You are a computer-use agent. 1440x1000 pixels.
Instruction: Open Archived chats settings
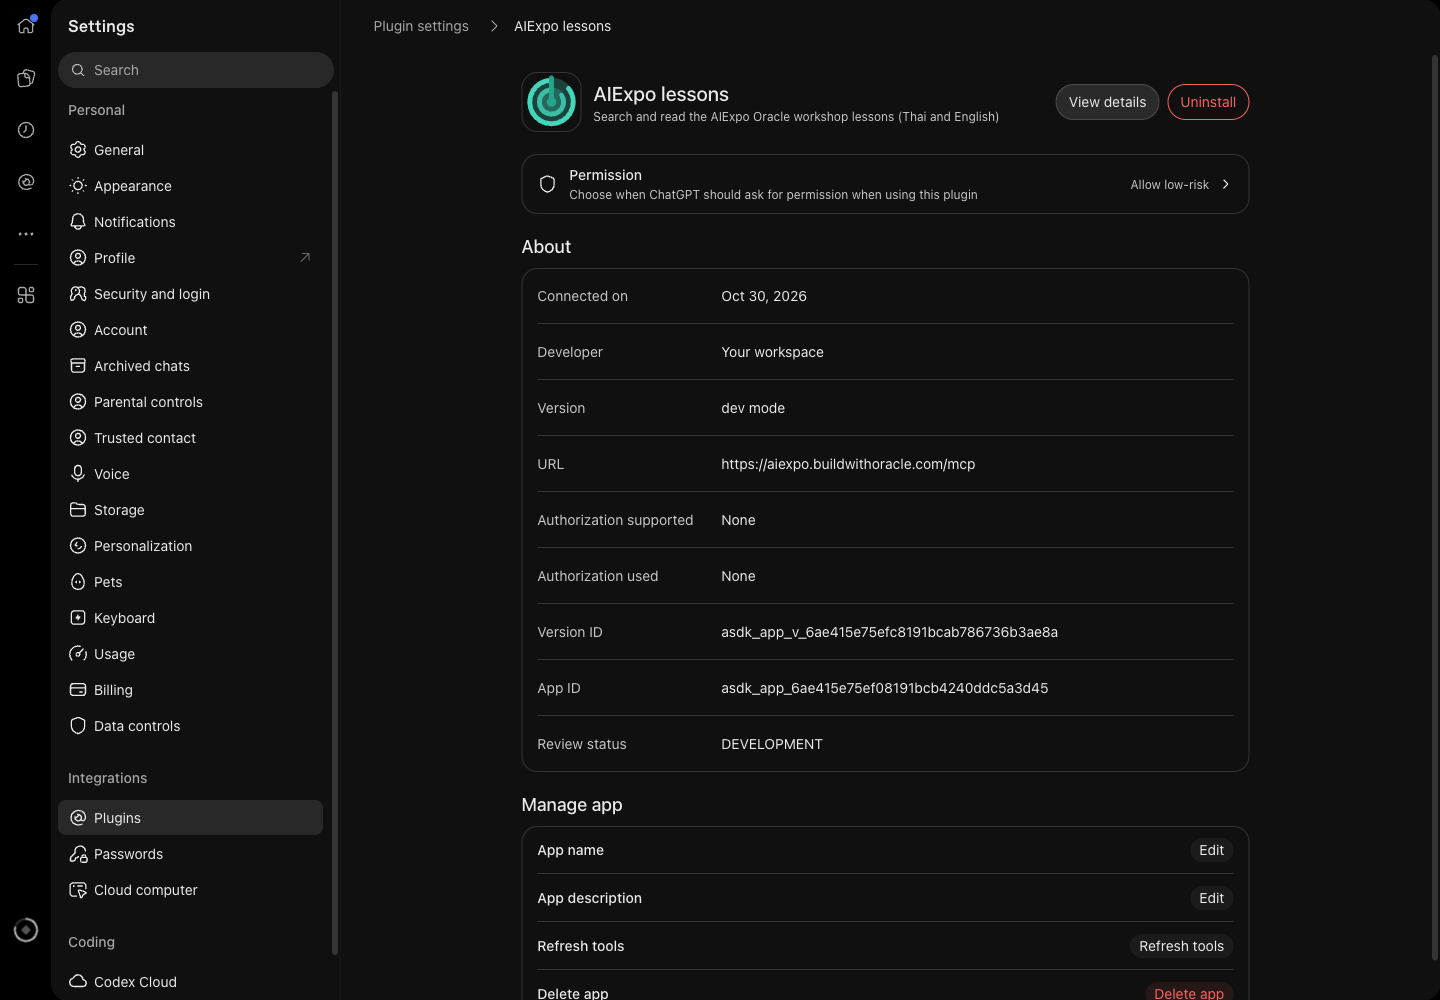tap(190, 366)
